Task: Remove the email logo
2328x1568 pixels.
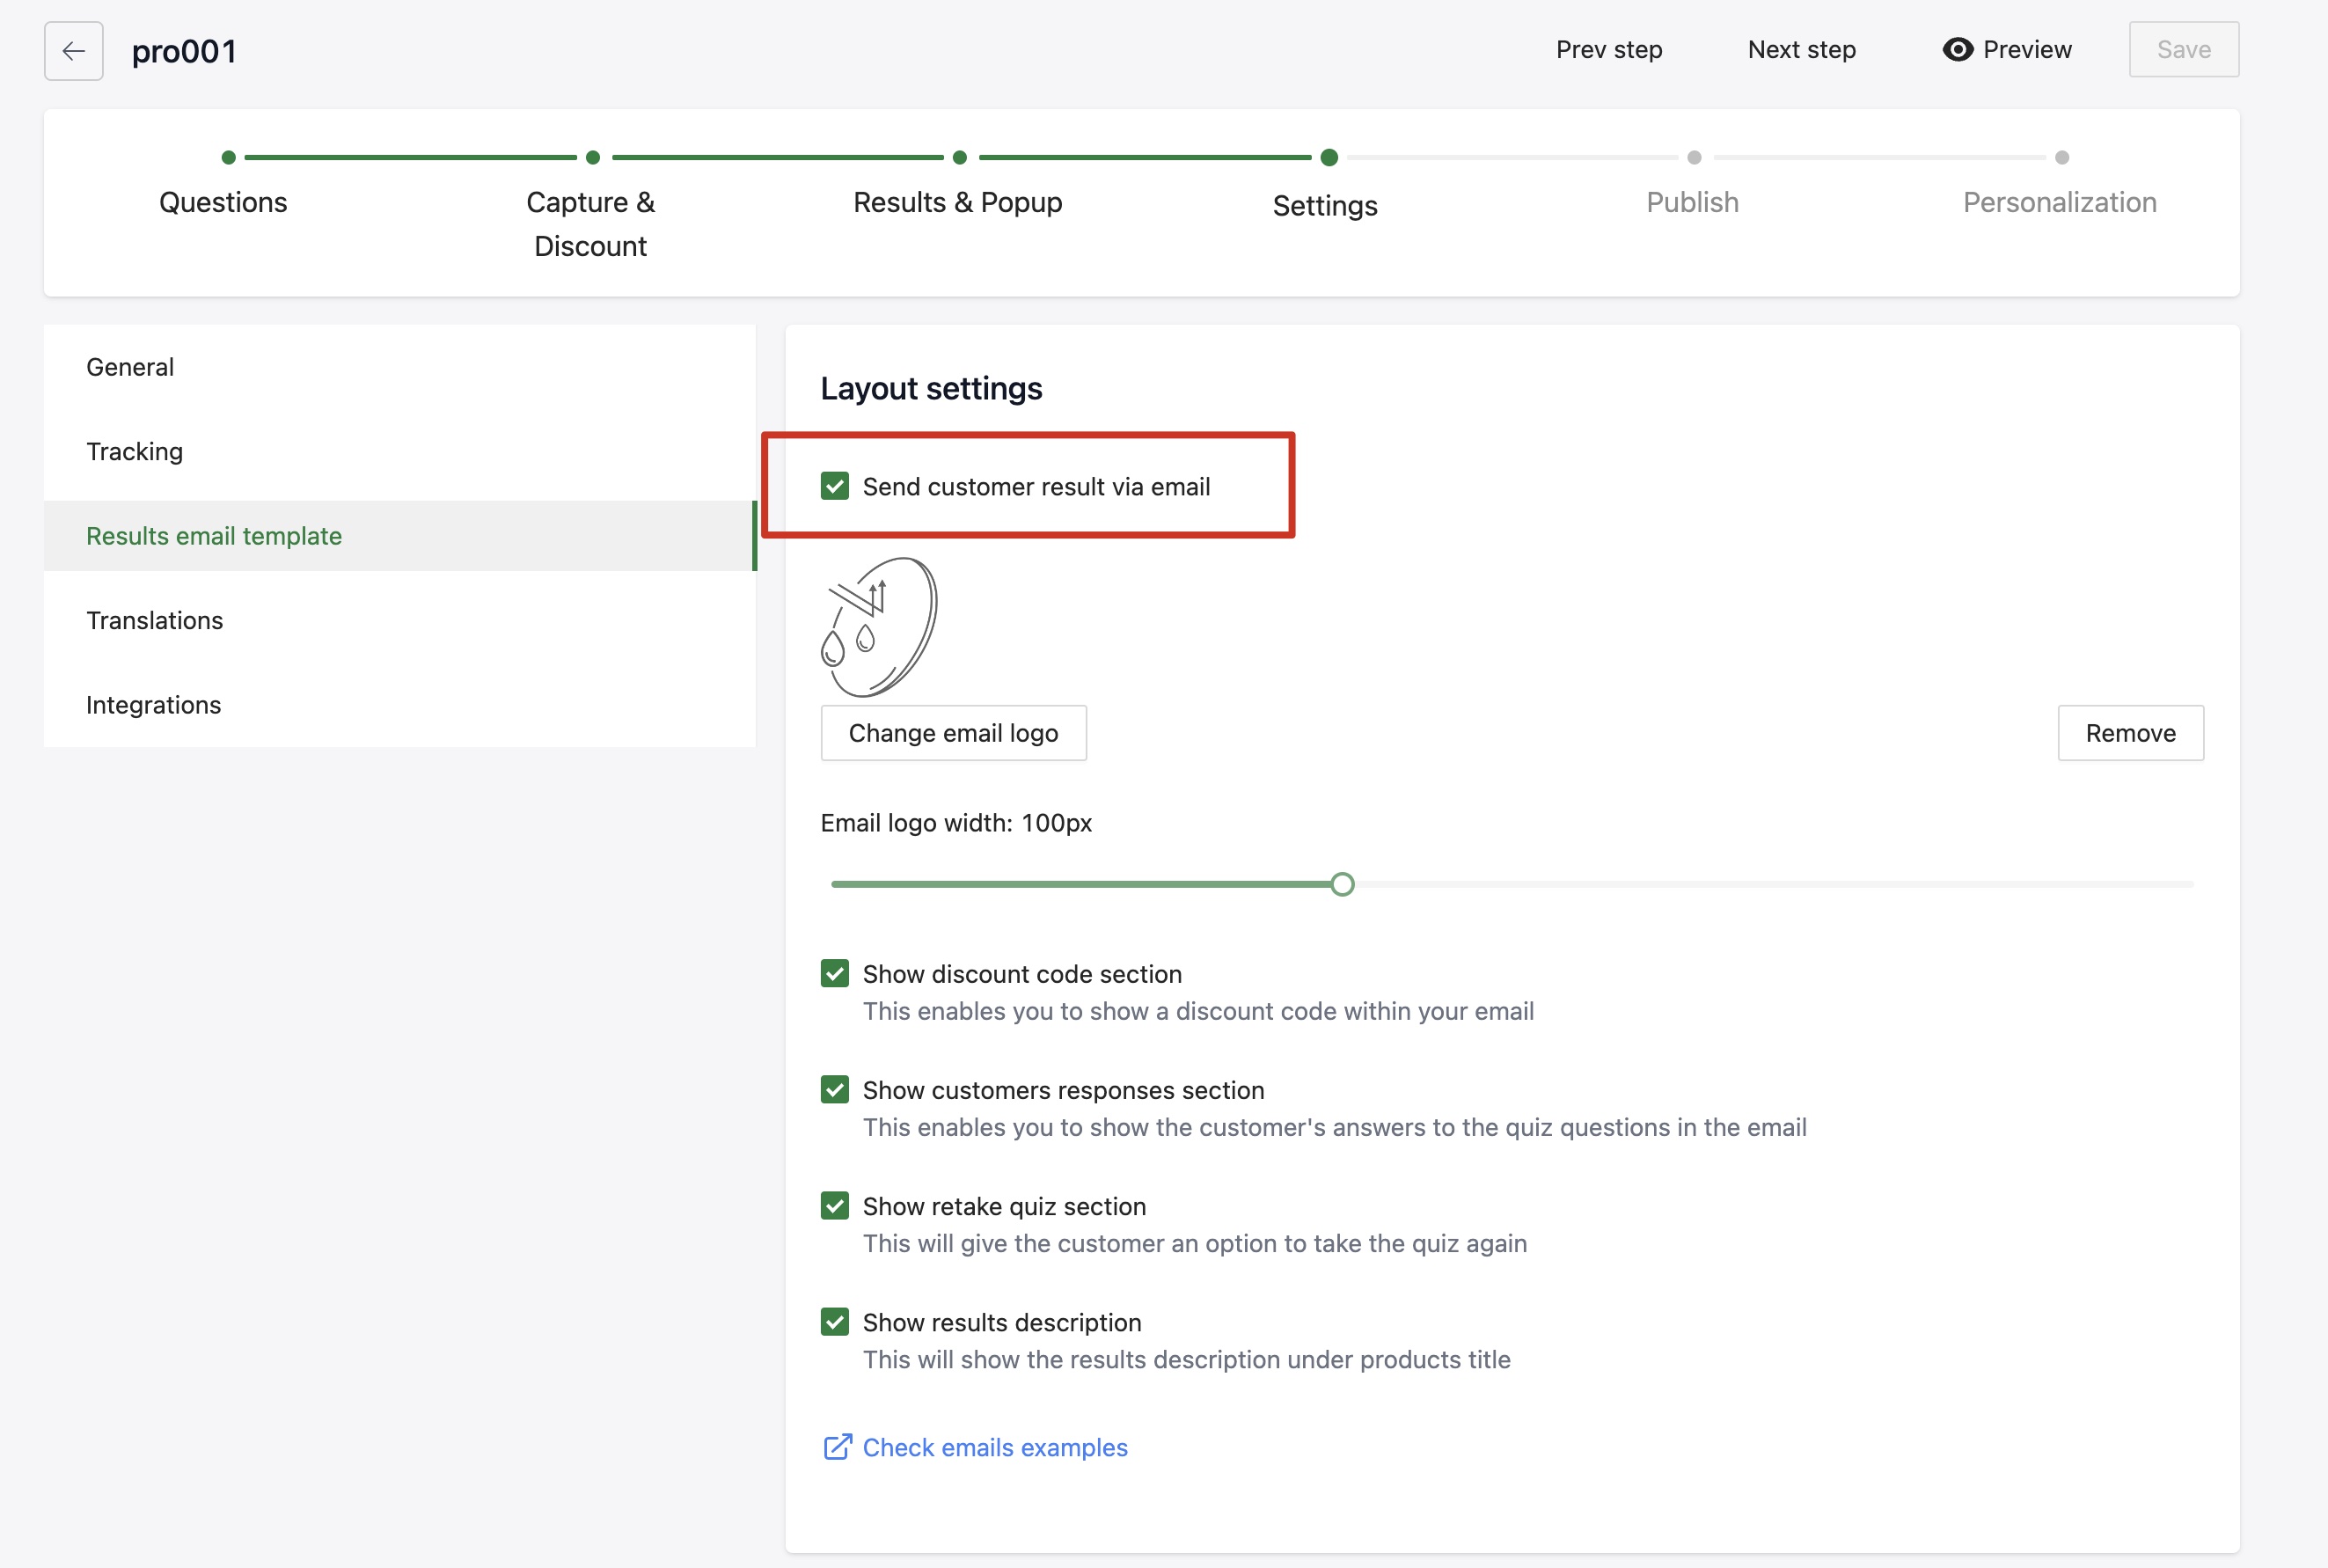Action: (2130, 733)
